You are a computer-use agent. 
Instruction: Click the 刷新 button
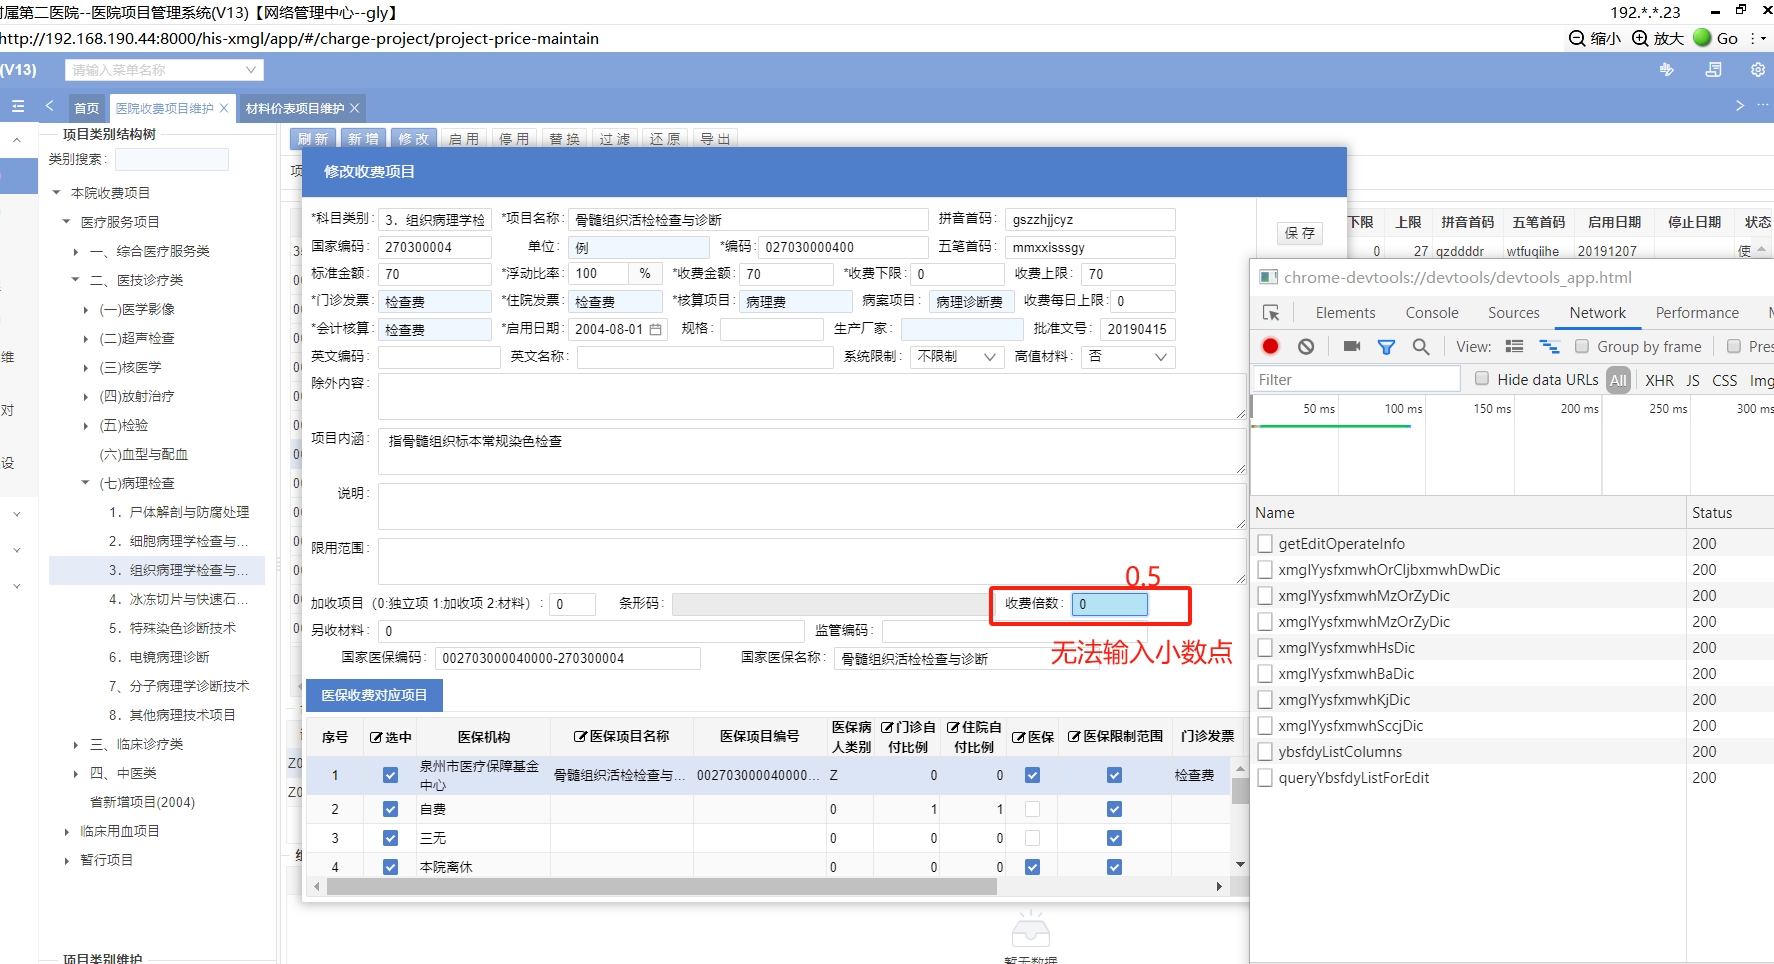[x=312, y=139]
